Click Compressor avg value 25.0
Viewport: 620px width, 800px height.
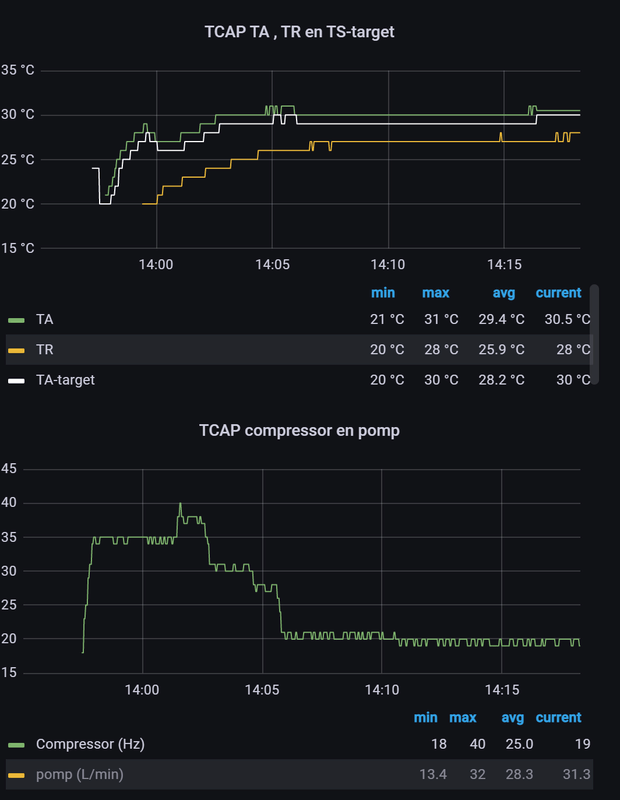tap(519, 744)
